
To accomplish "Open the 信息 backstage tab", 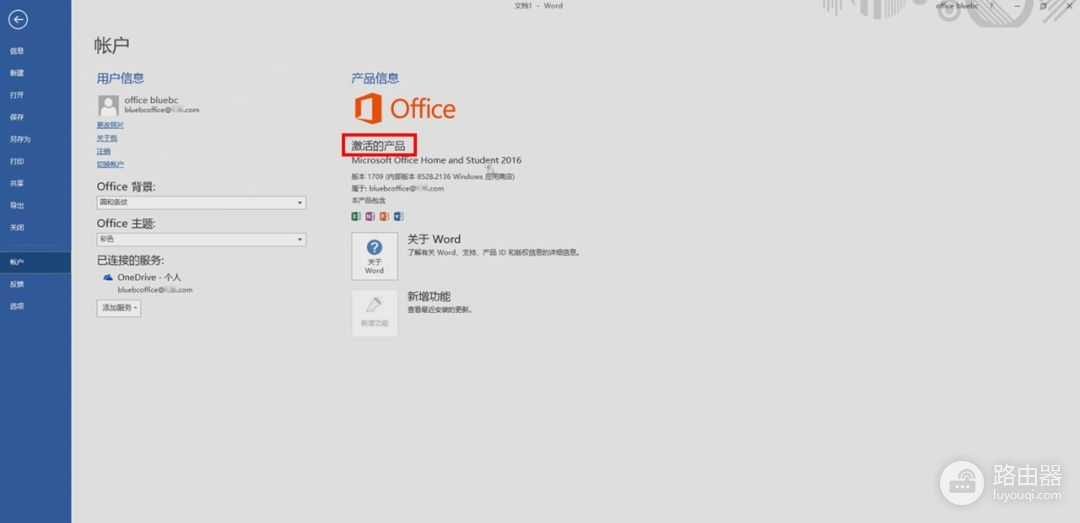I will click(x=17, y=51).
